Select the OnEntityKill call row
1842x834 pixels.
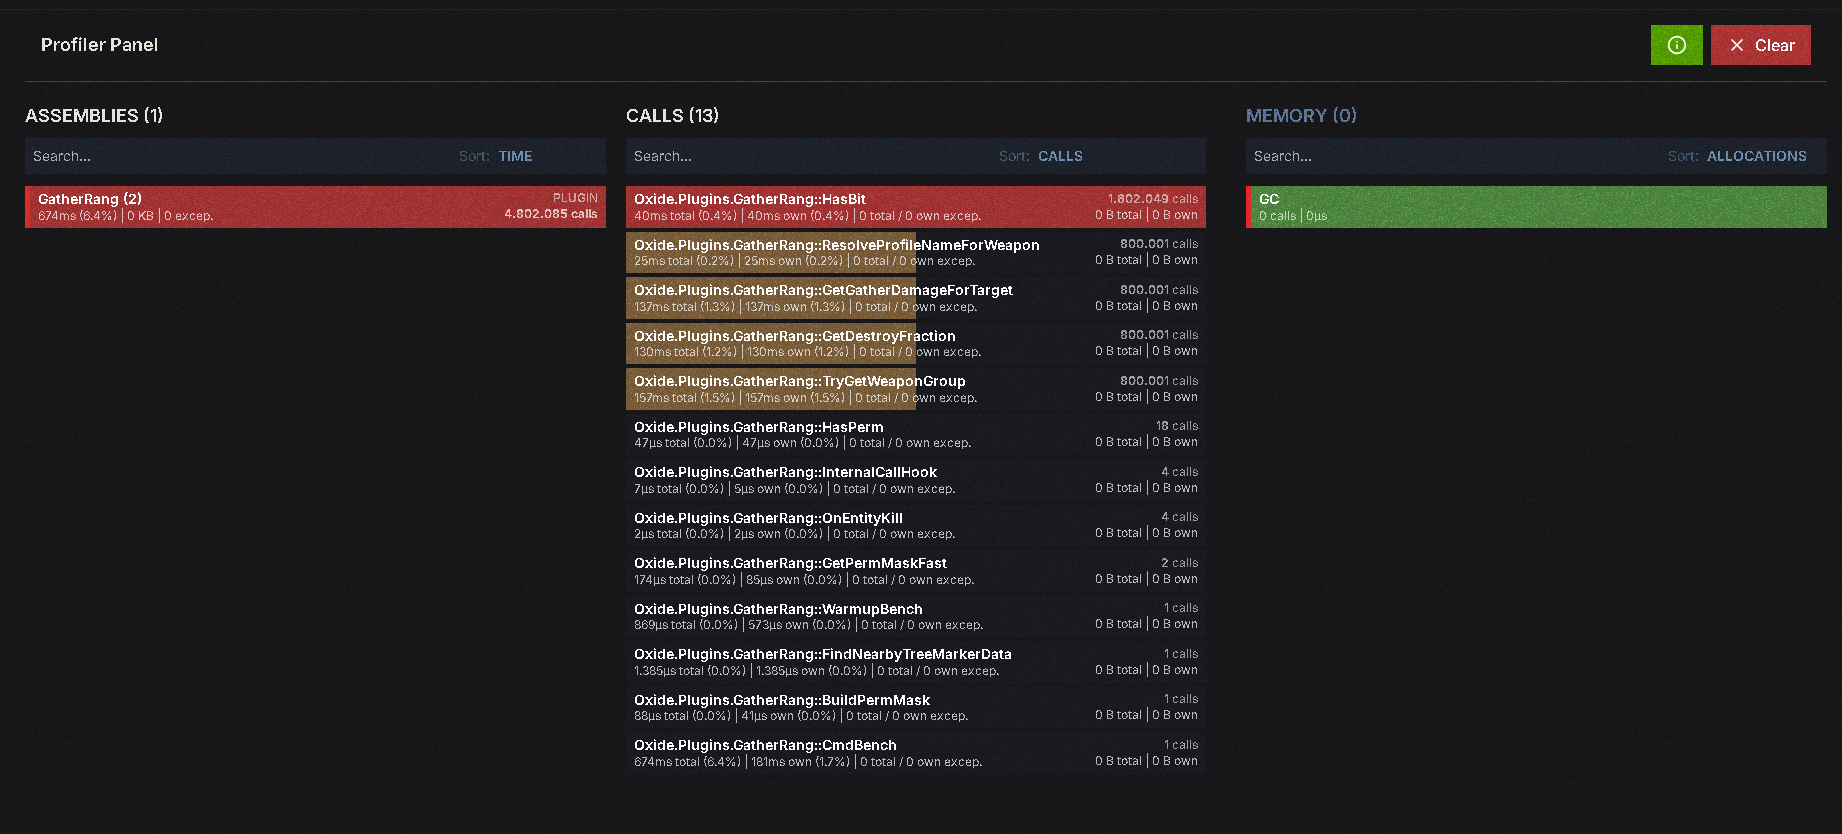[916, 525]
